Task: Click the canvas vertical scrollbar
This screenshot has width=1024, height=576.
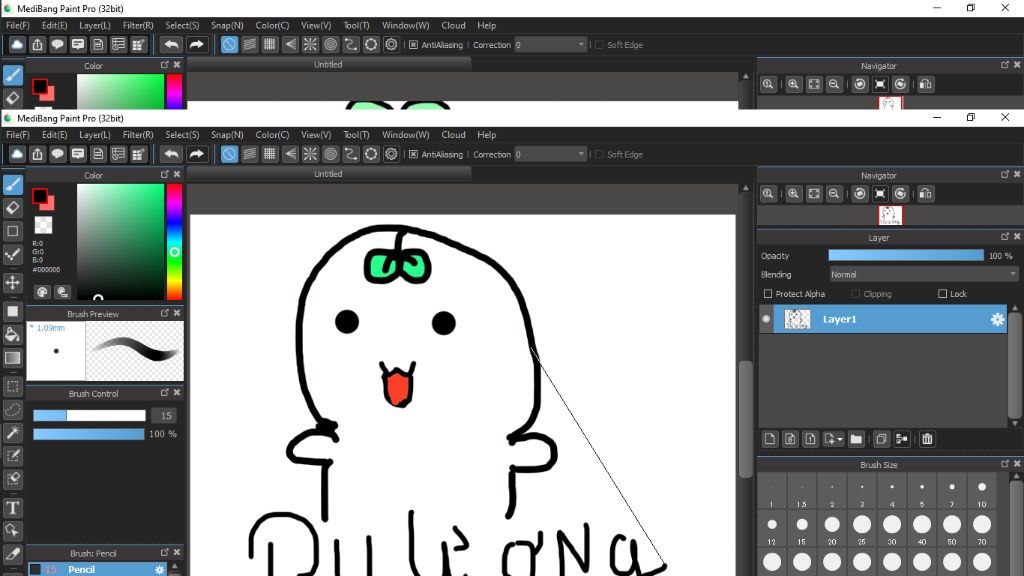Action: (x=745, y=418)
